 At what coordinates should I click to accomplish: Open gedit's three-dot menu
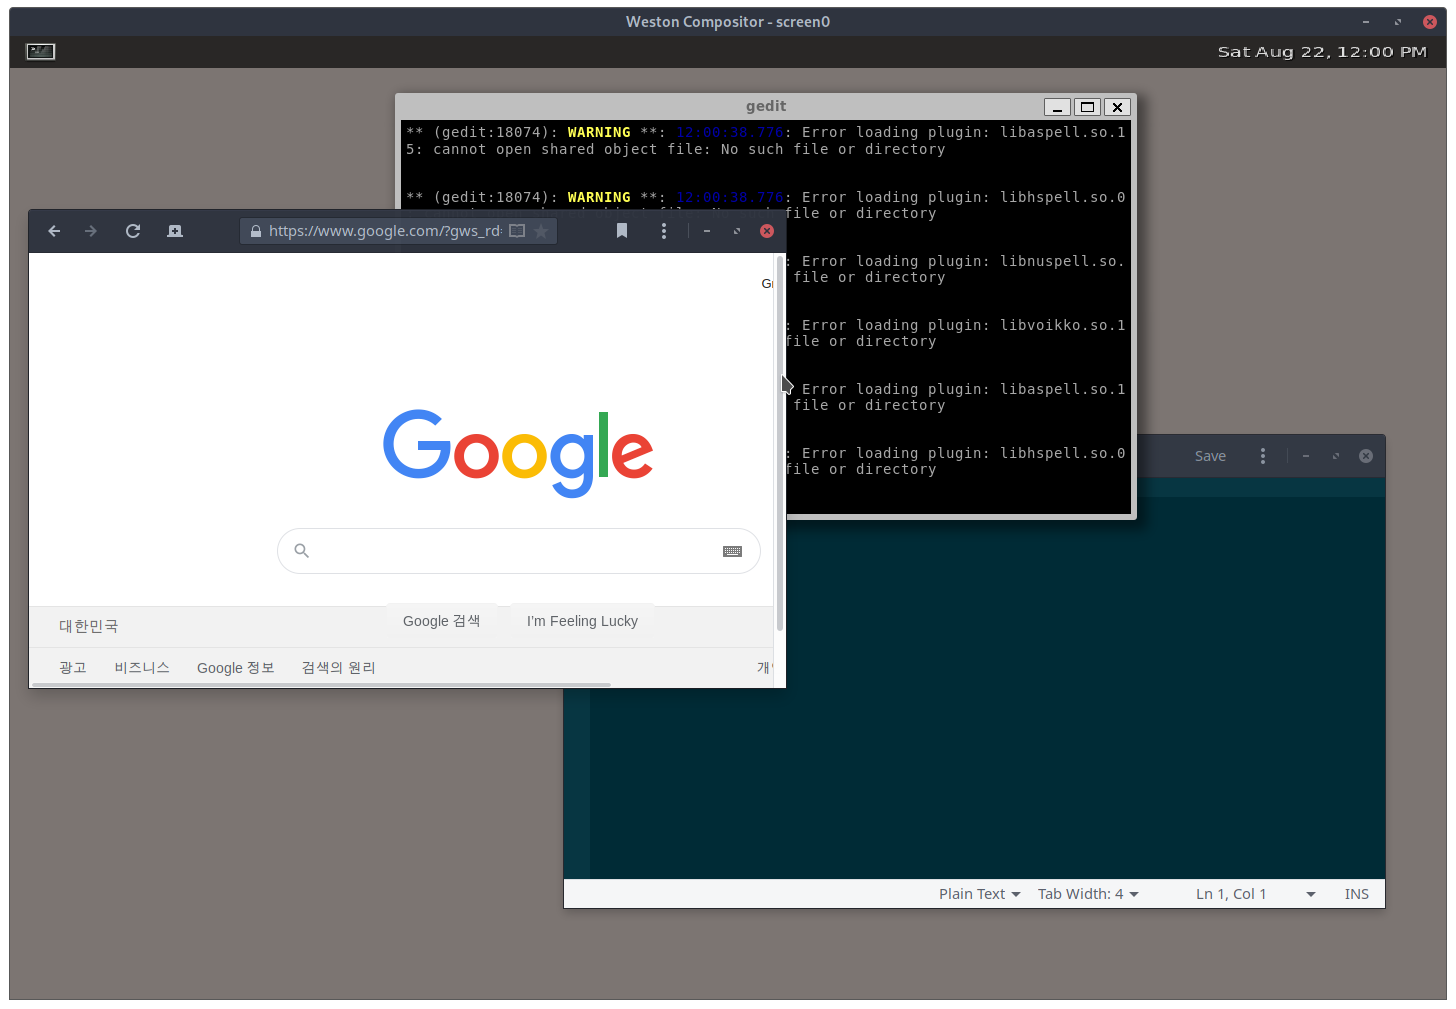click(x=1263, y=456)
